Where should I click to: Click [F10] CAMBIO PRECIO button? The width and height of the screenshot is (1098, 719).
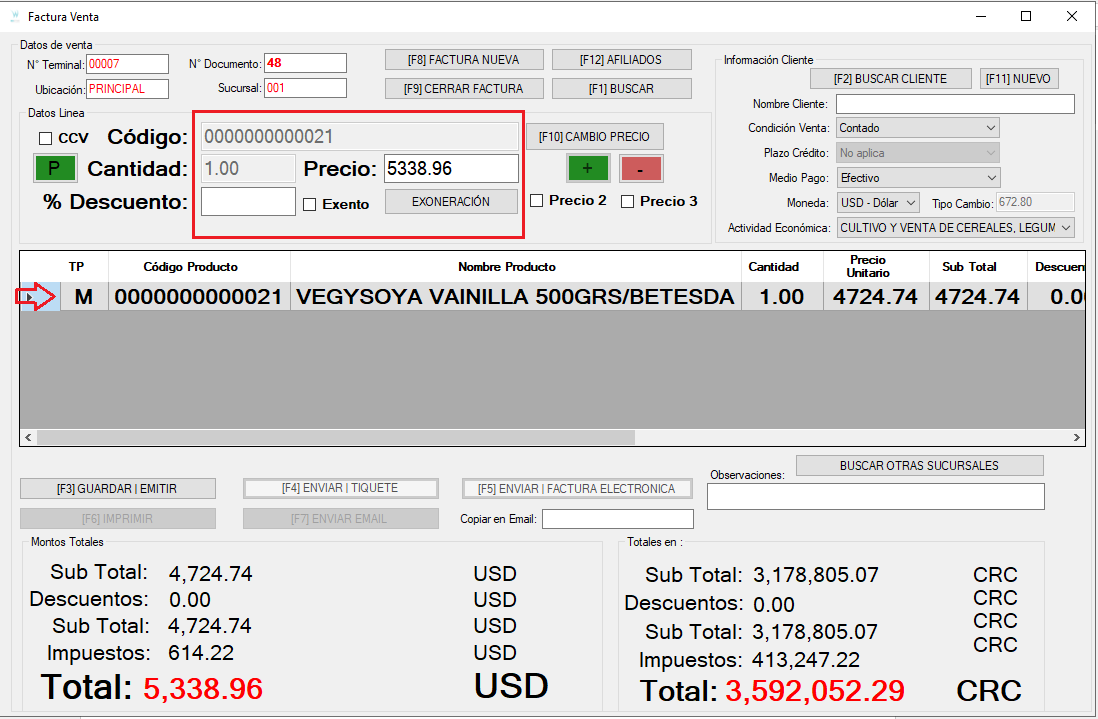595,137
